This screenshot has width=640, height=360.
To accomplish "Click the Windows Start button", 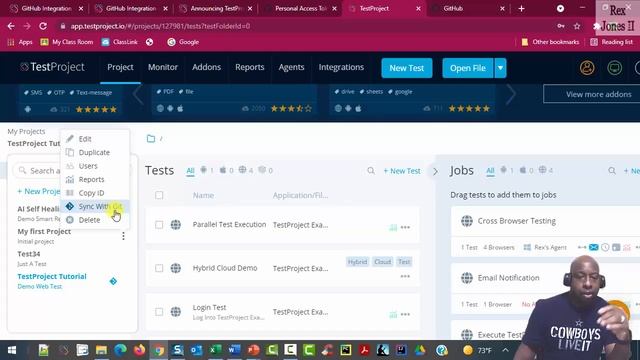I will click(12, 350).
